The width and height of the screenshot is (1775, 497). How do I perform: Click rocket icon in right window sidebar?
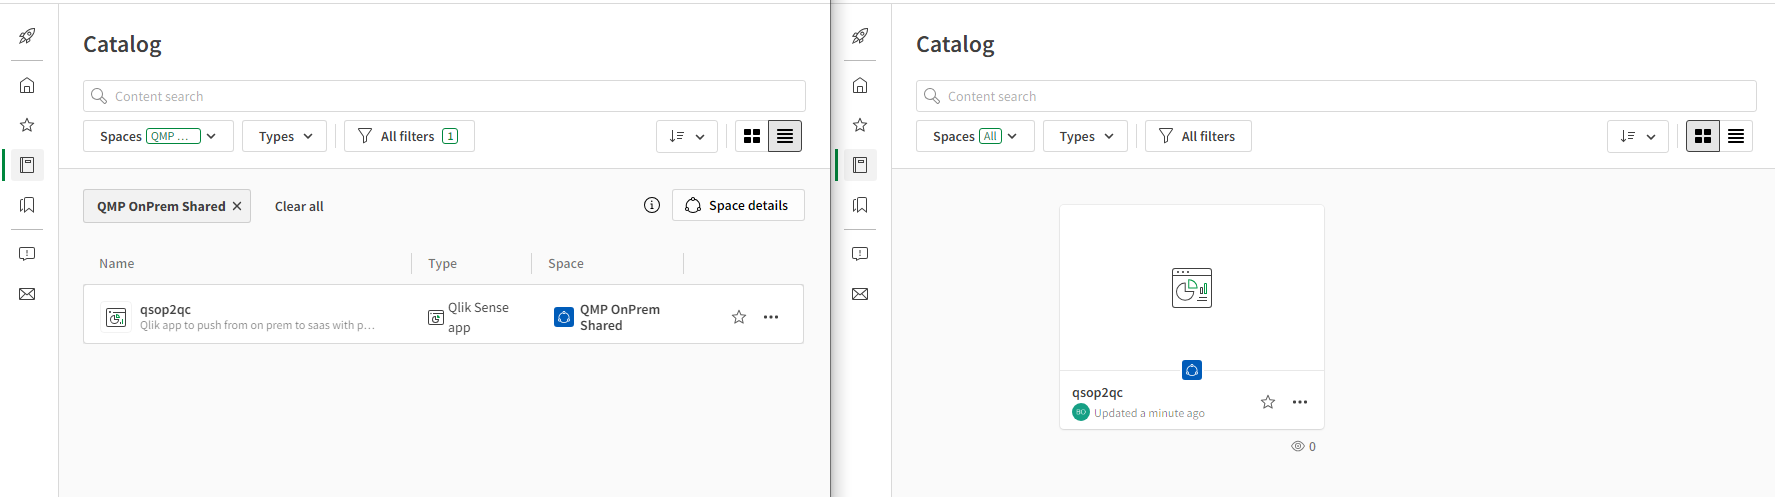tap(860, 36)
